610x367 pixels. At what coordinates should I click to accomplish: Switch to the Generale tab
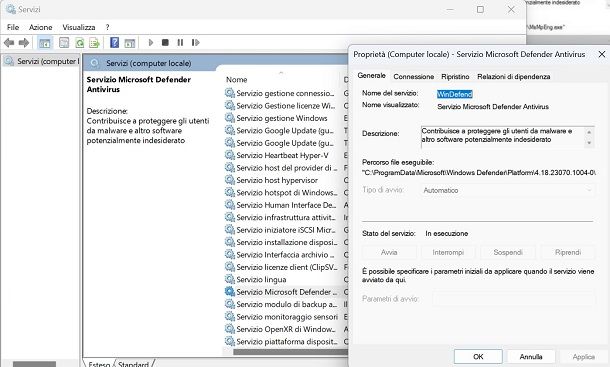point(372,76)
